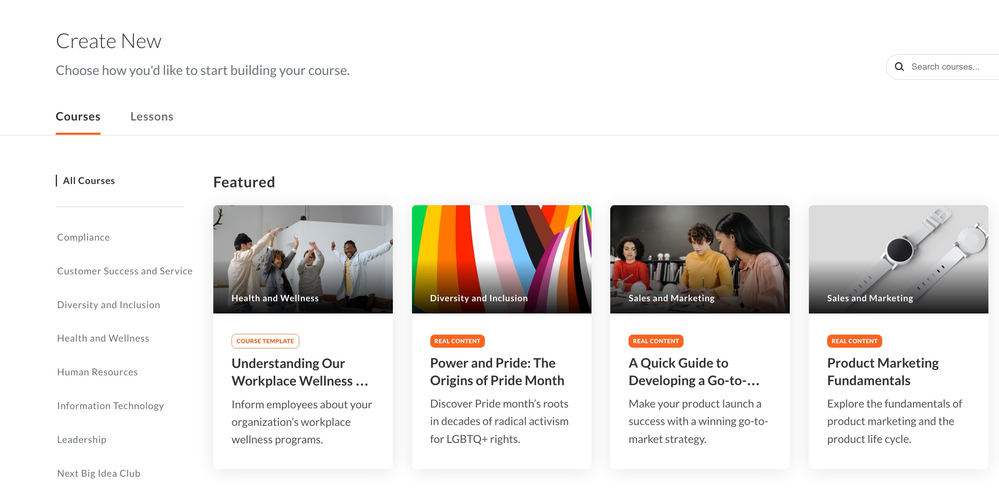This screenshot has width=999, height=491.
Task: Switch to the Lessons tab
Action: pyautogui.click(x=152, y=117)
